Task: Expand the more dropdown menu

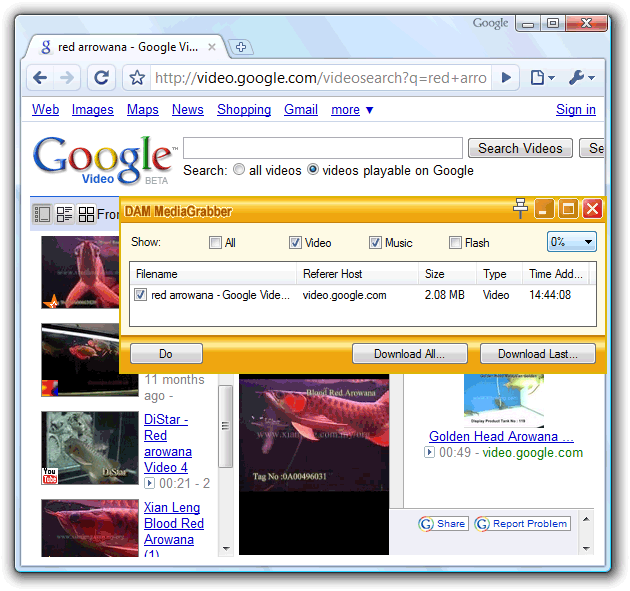Action: click(x=352, y=109)
